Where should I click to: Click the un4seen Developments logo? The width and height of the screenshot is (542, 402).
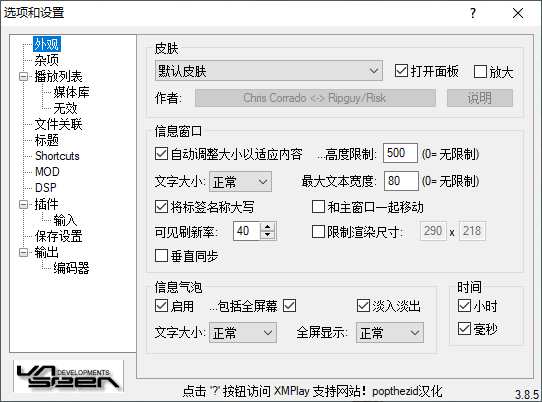click(68, 376)
